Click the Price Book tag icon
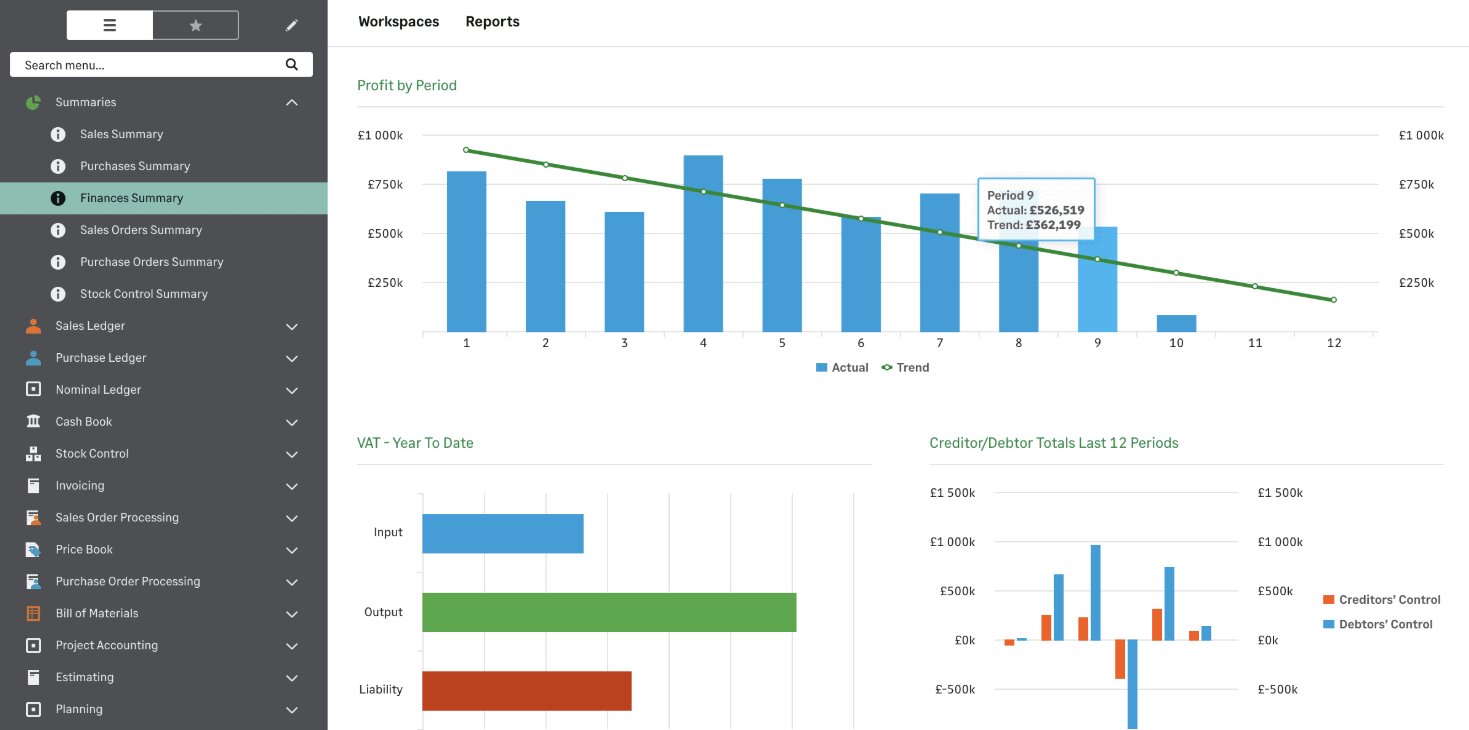The width and height of the screenshot is (1469, 730). 34,550
